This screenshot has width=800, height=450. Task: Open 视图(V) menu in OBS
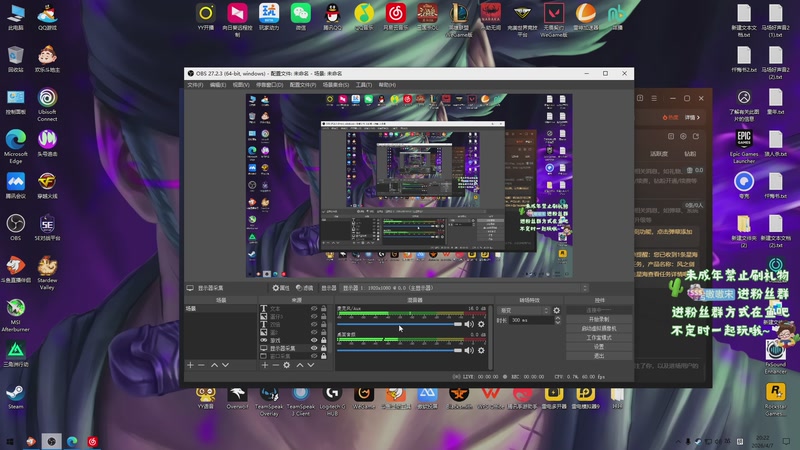pos(241,85)
